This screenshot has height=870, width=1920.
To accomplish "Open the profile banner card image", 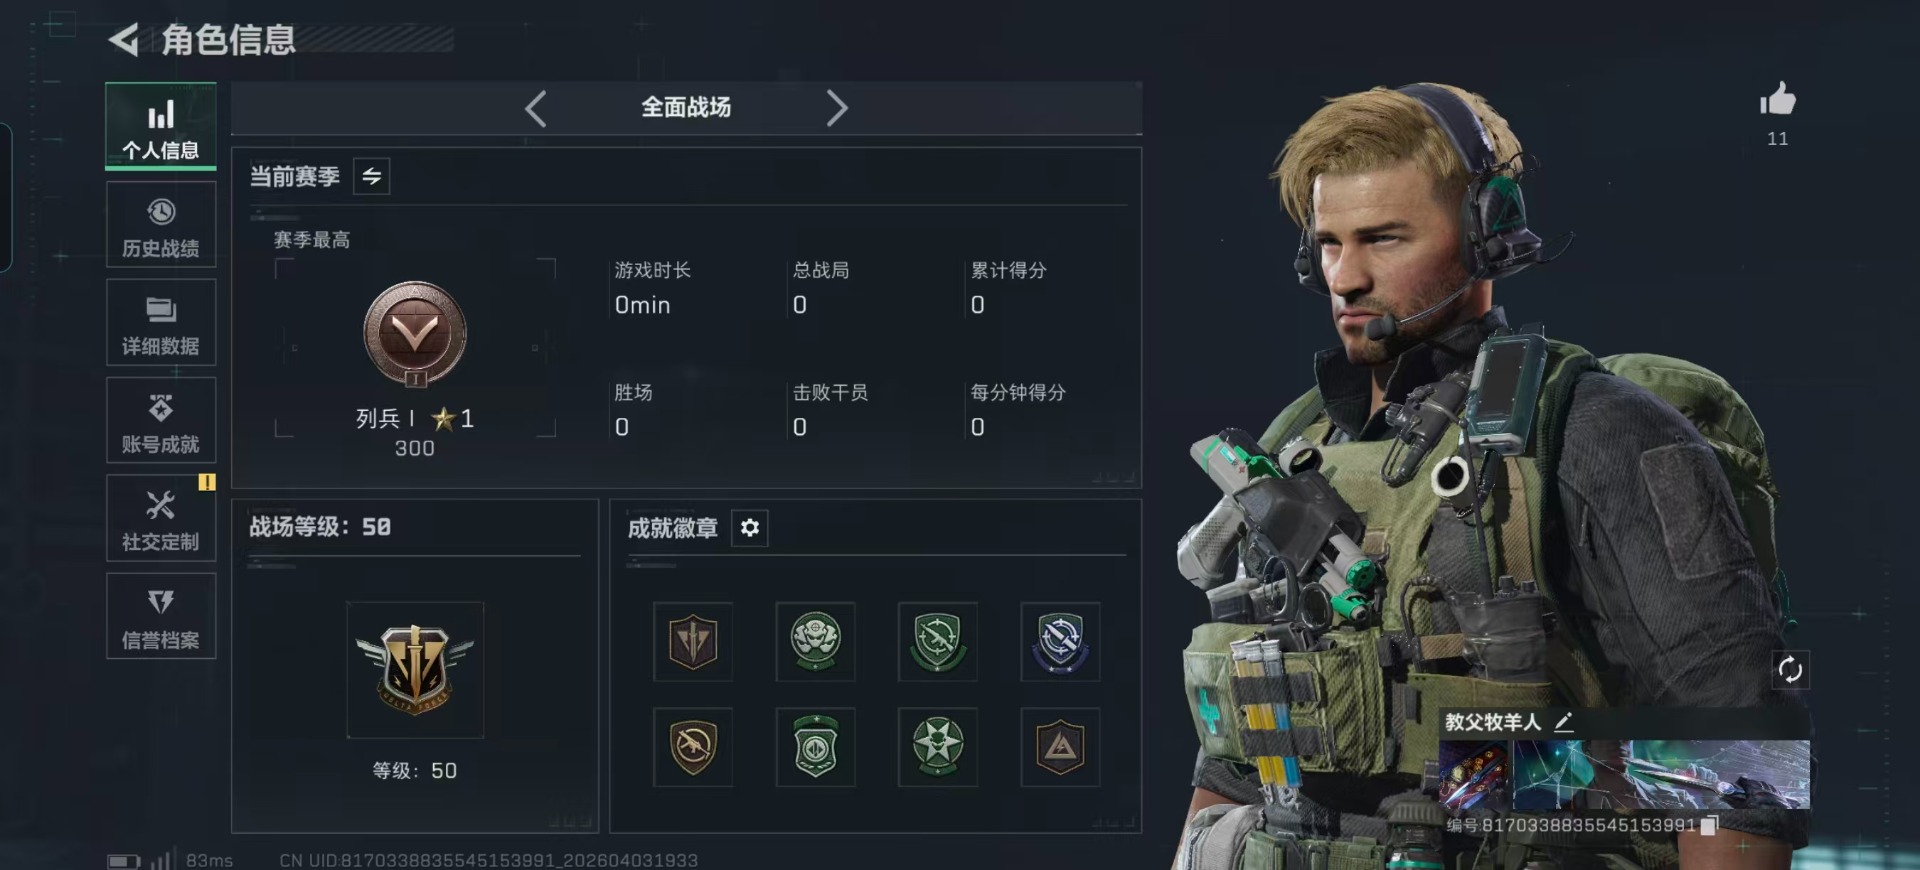I will (1624, 774).
